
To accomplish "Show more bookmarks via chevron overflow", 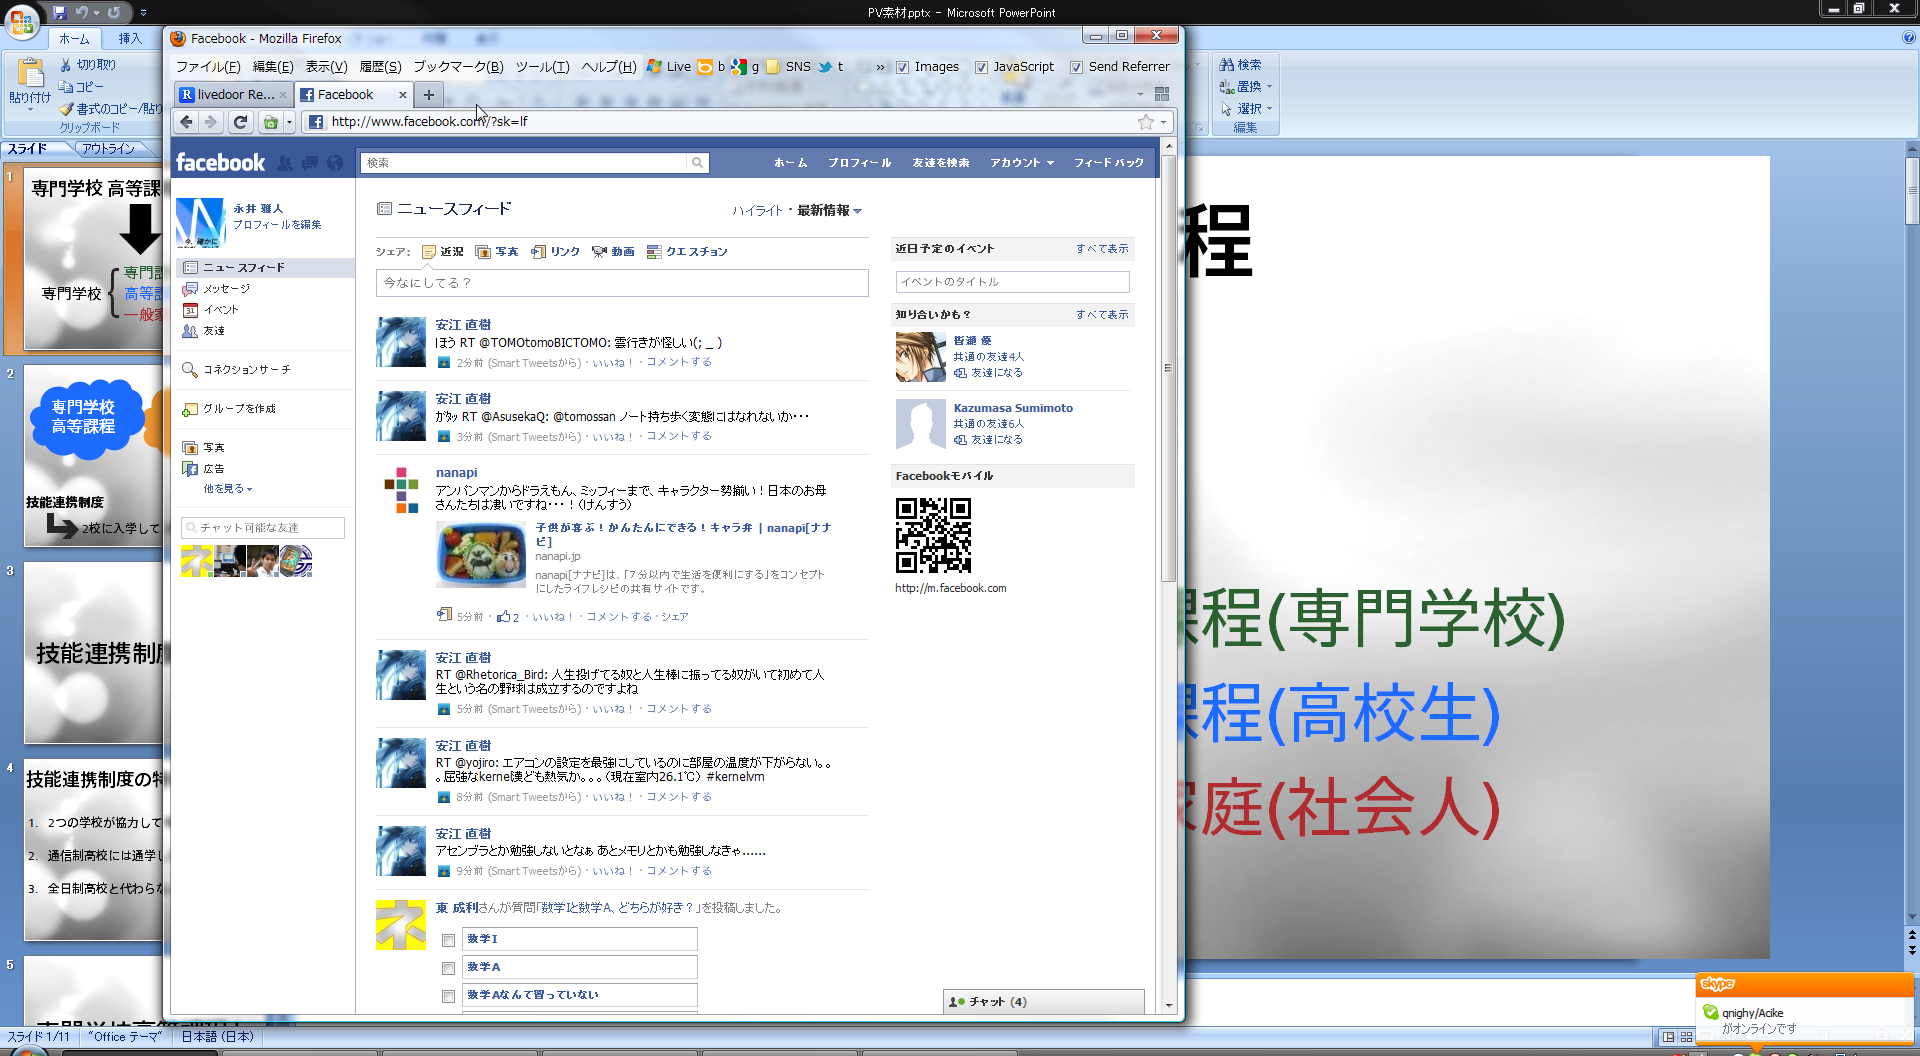I will (x=880, y=67).
